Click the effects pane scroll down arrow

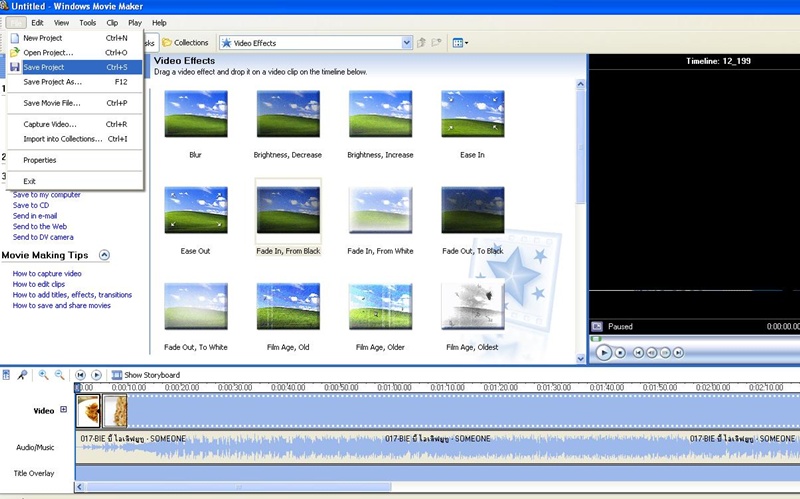pyautogui.click(x=580, y=359)
